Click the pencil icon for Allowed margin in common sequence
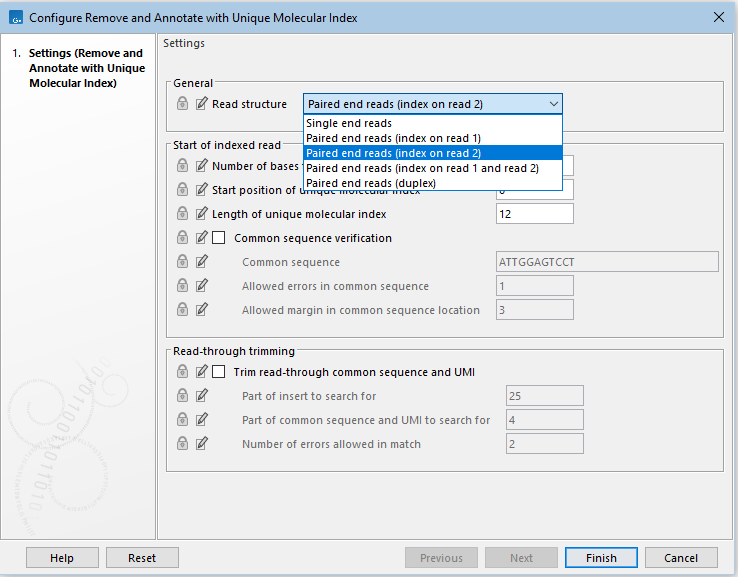 point(201,310)
